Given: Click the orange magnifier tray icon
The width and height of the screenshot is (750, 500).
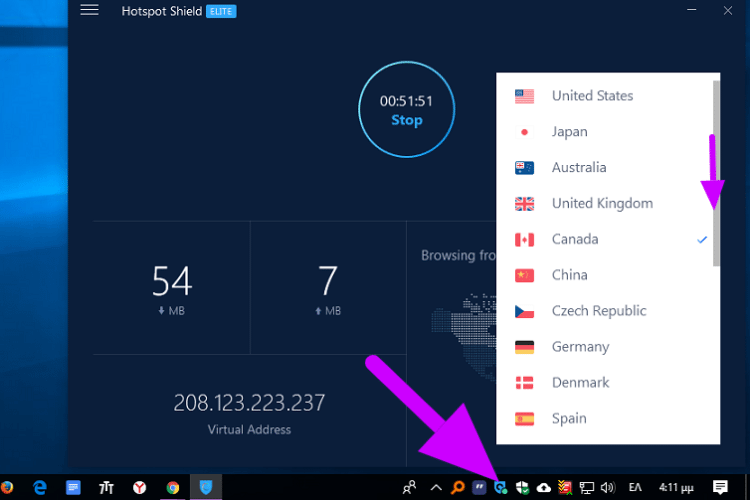Looking at the screenshot, I should 458,488.
